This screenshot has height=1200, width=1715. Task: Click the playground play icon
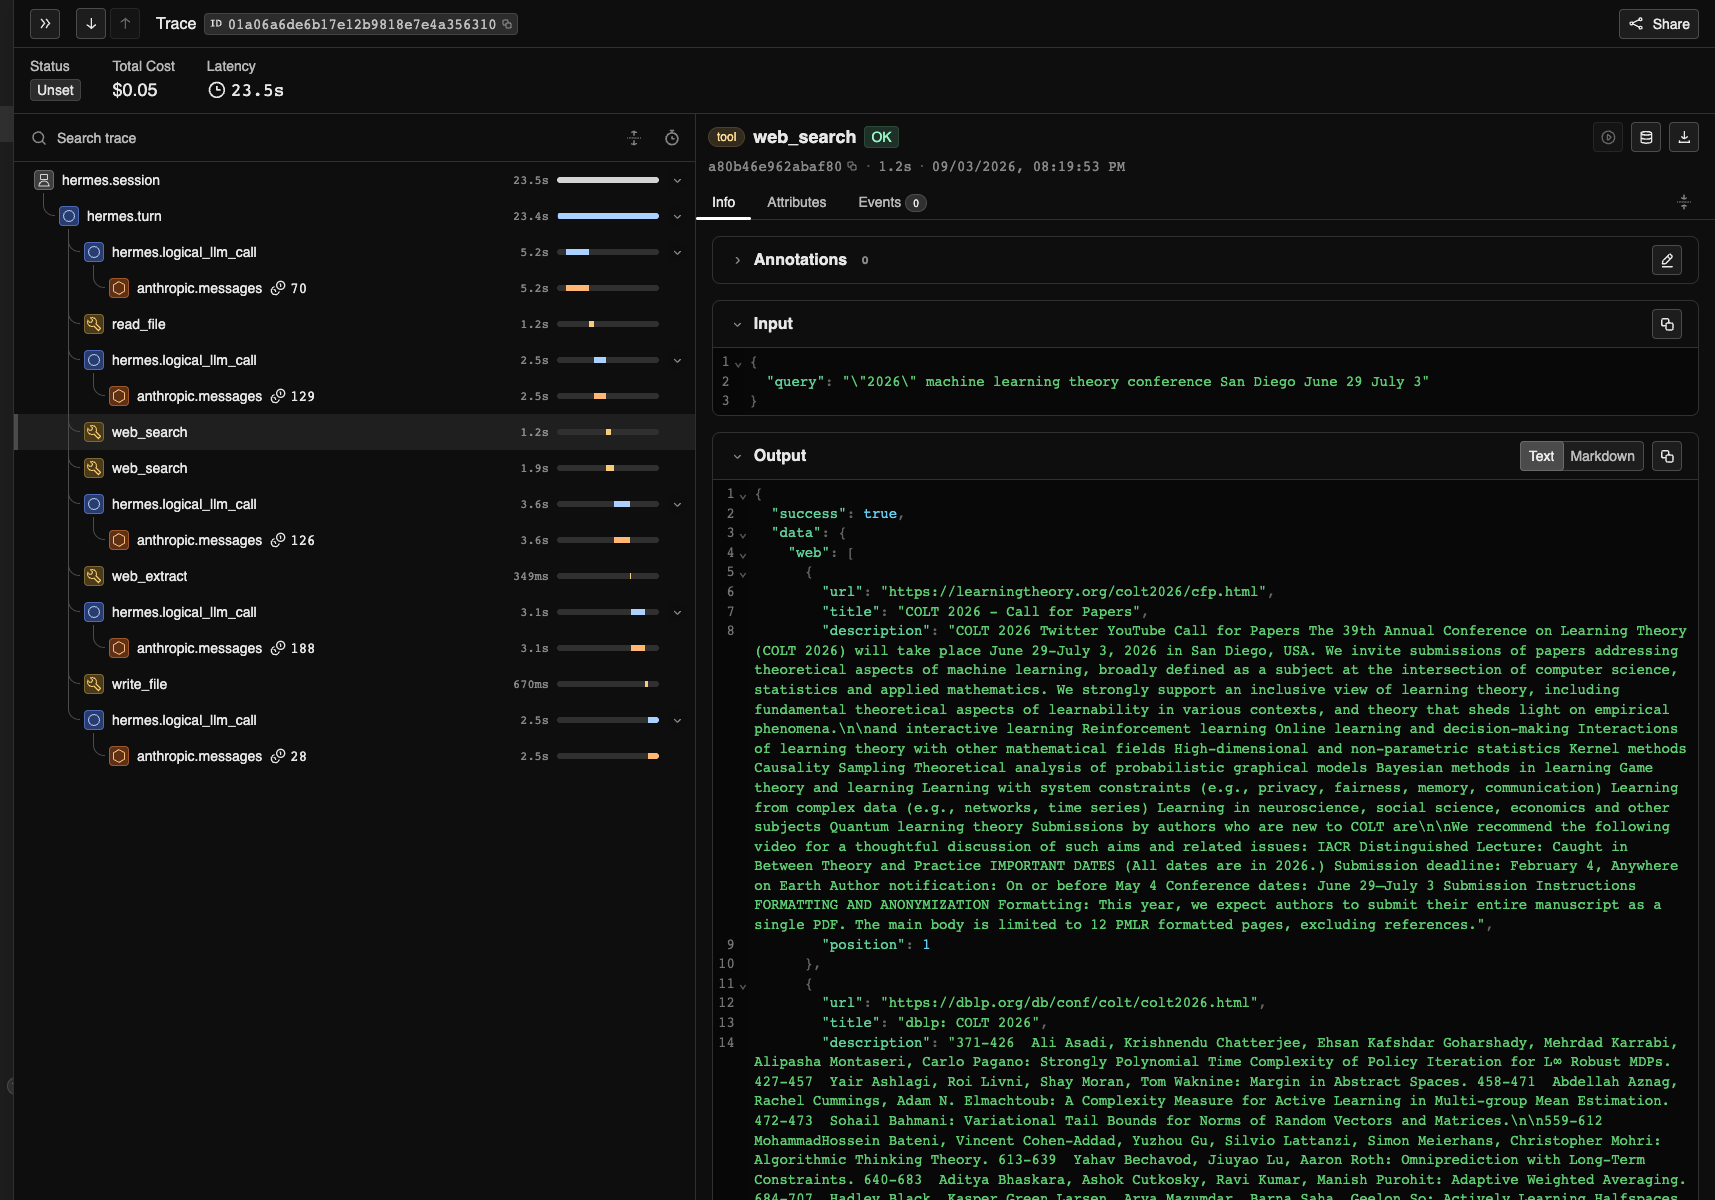point(1608,138)
